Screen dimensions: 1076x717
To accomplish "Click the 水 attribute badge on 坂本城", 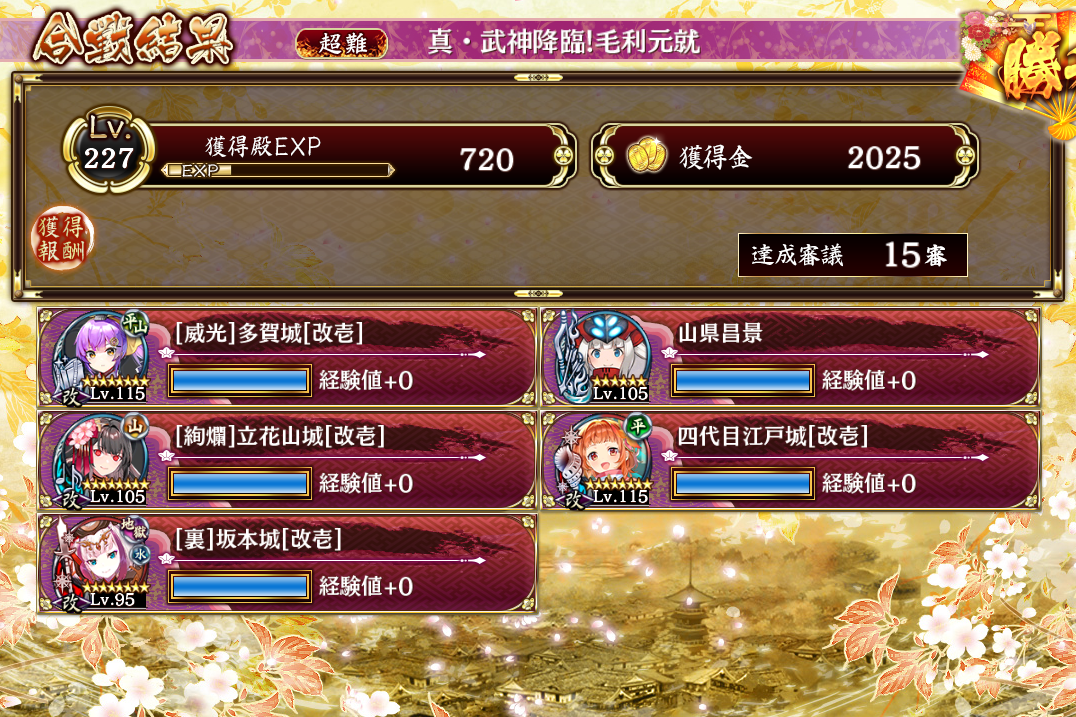I will pyautogui.click(x=140, y=553).
